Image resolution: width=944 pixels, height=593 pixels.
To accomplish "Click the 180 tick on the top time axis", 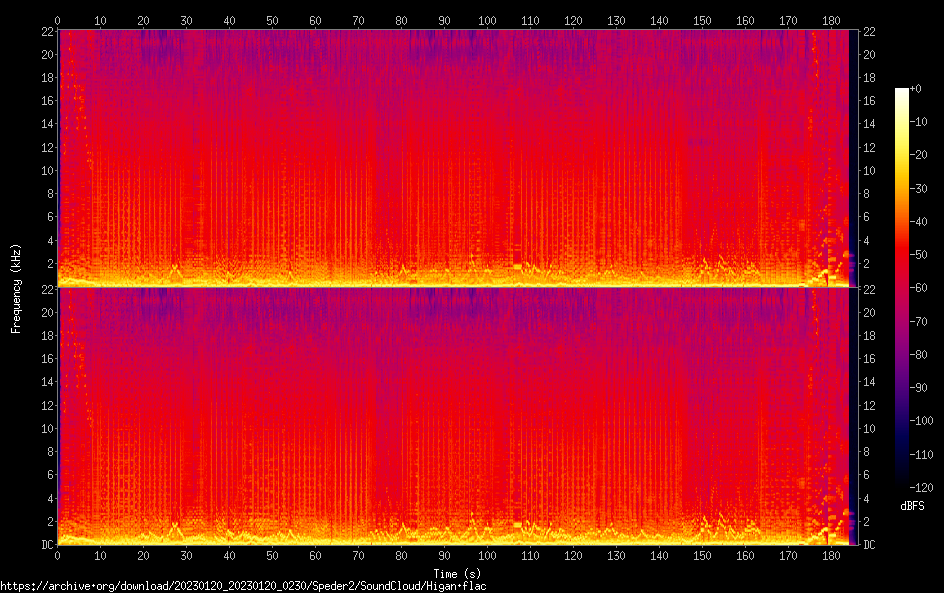I will (831, 20).
